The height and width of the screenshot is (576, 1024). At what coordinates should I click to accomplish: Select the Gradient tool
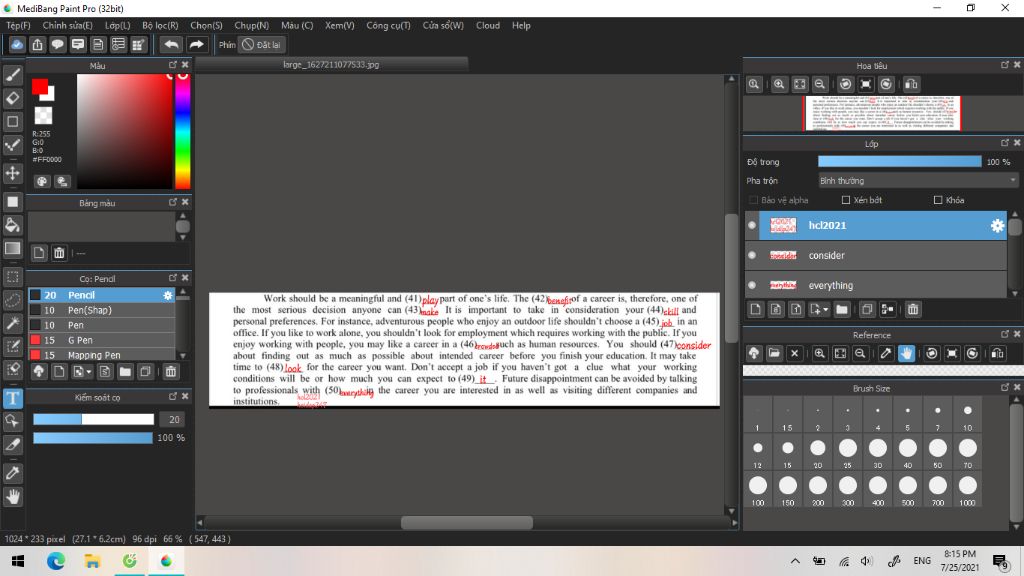pos(12,248)
